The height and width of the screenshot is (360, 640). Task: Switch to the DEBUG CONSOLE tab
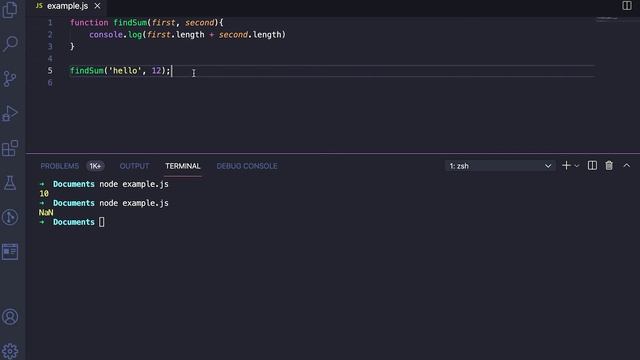(x=247, y=166)
